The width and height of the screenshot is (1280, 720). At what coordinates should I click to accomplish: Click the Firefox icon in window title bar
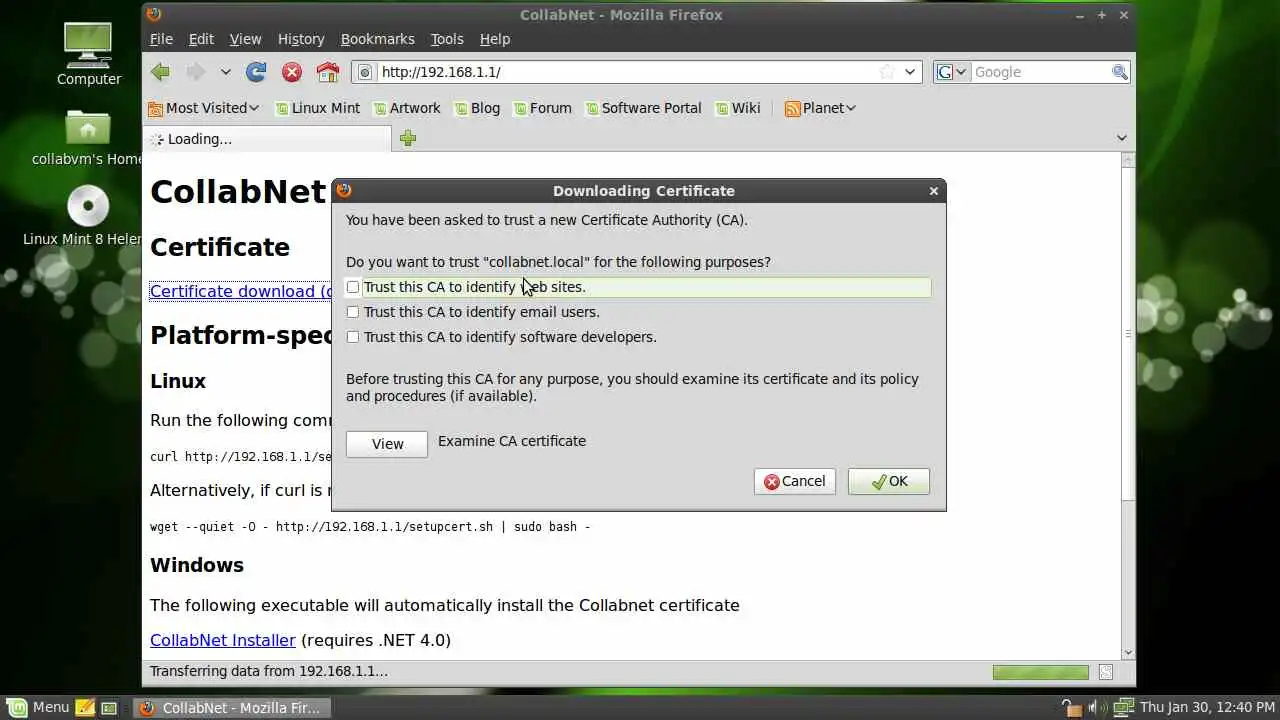coord(153,14)
